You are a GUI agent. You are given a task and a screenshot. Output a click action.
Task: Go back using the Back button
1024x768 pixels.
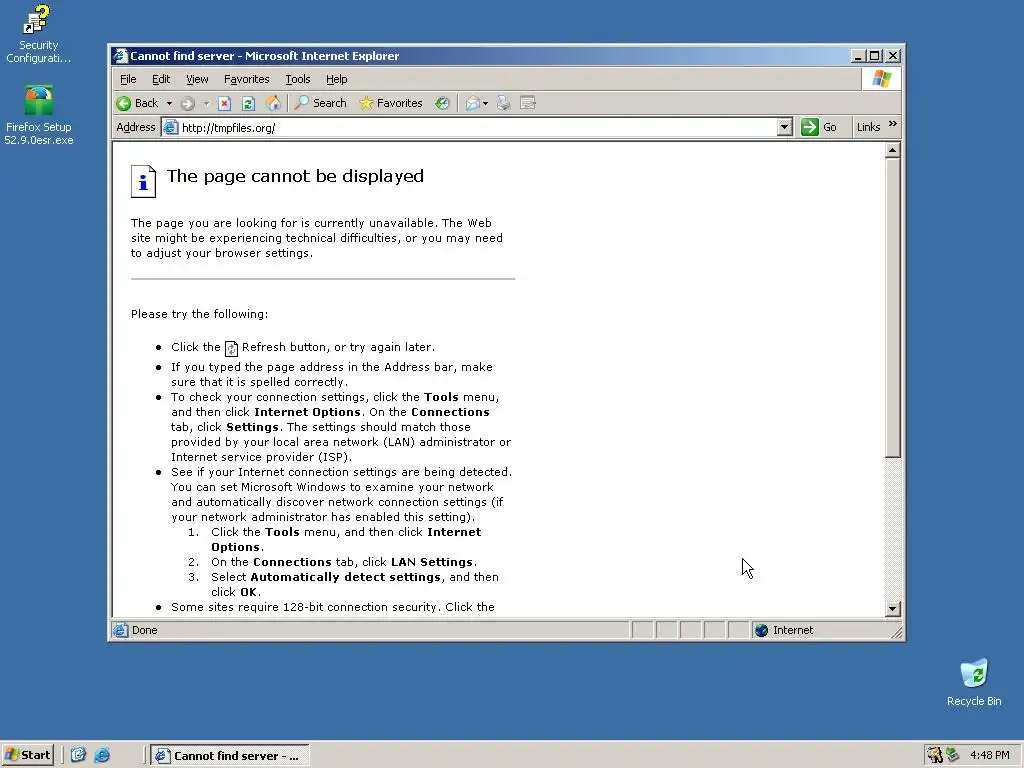(137, 103)
